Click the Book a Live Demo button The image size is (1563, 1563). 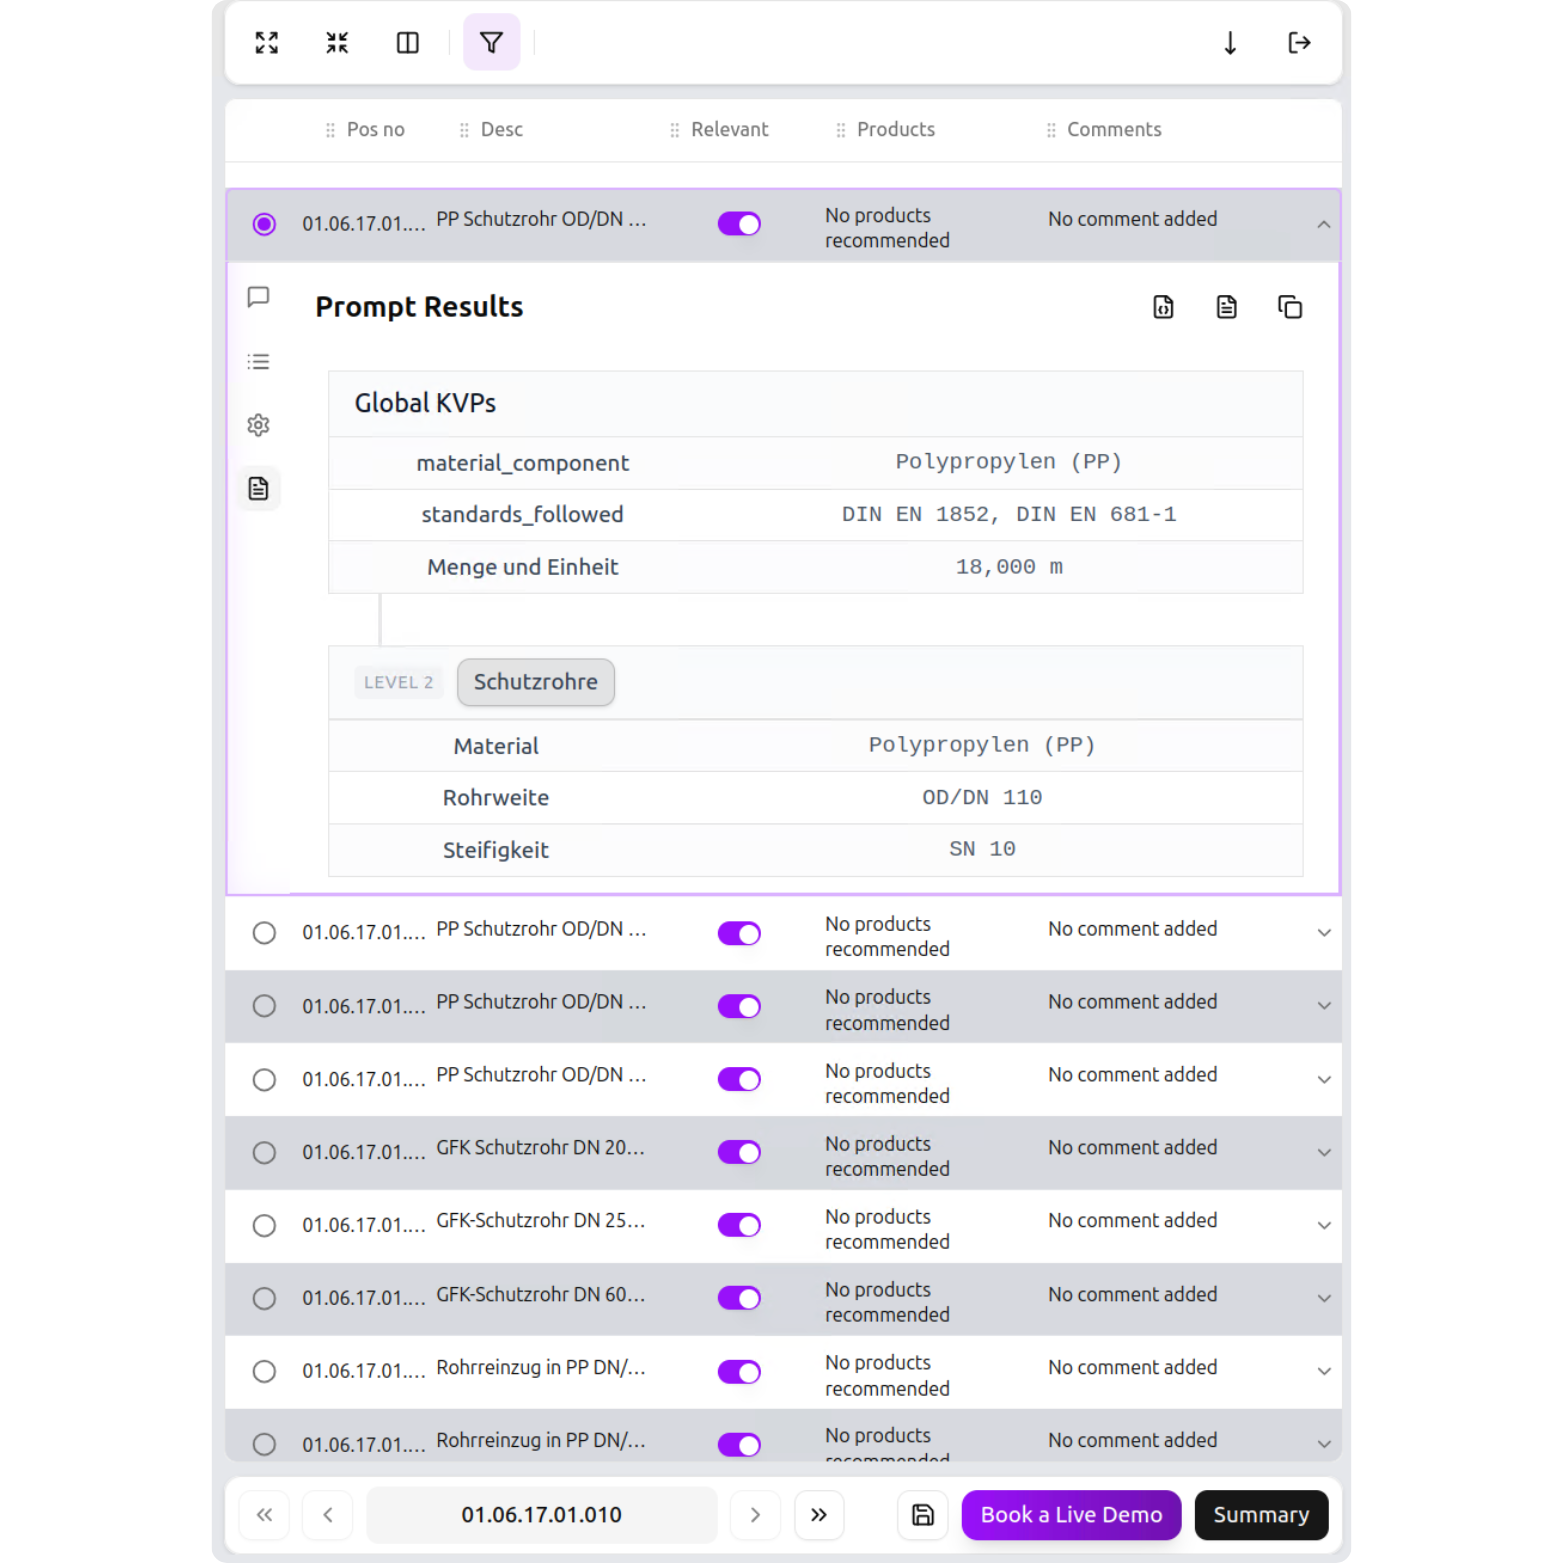pos(1071,1515)
